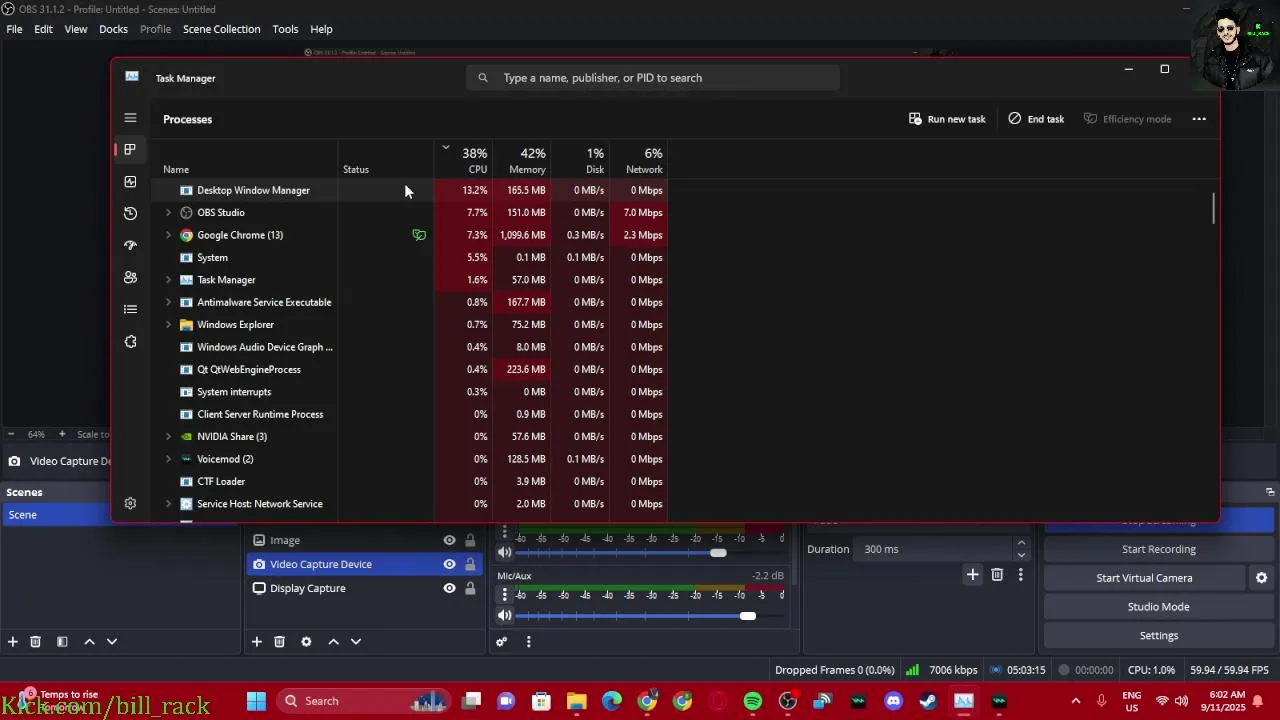Remove selected scene with trash icon in Scenes panel

[x=35, y=642]
